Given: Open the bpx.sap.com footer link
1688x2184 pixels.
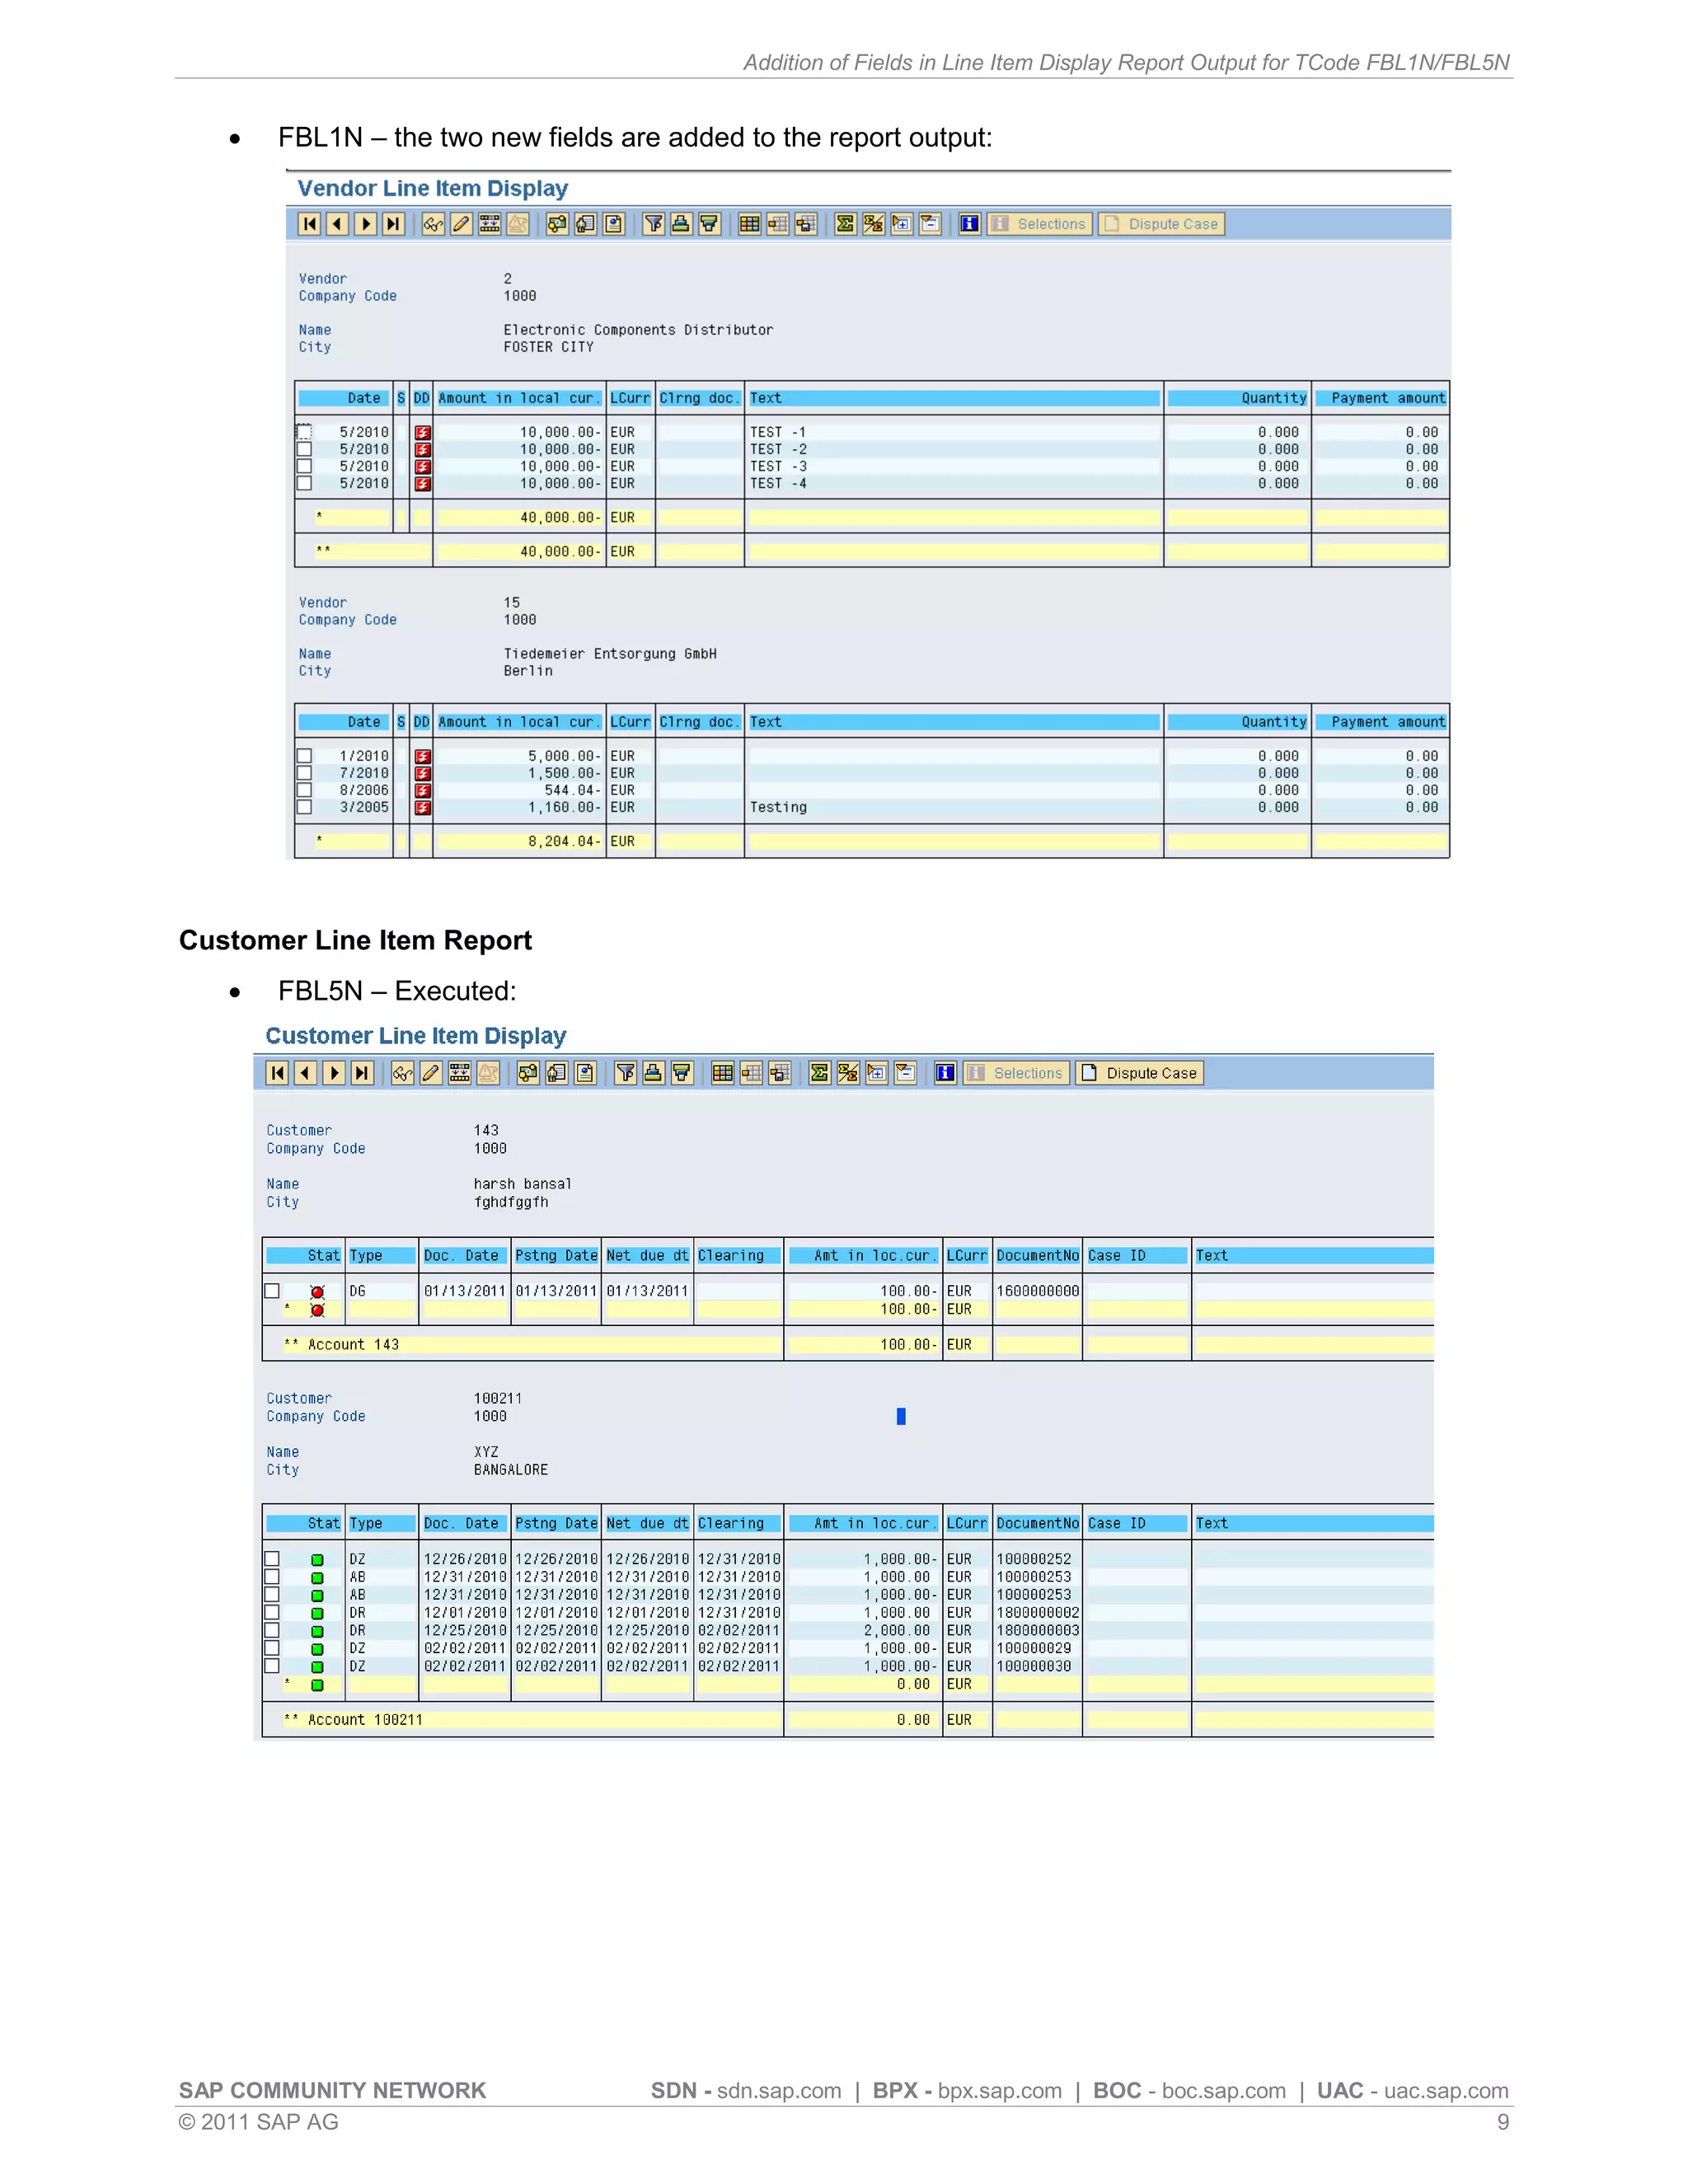Looking at the screenshot, I should 1000,2091.
